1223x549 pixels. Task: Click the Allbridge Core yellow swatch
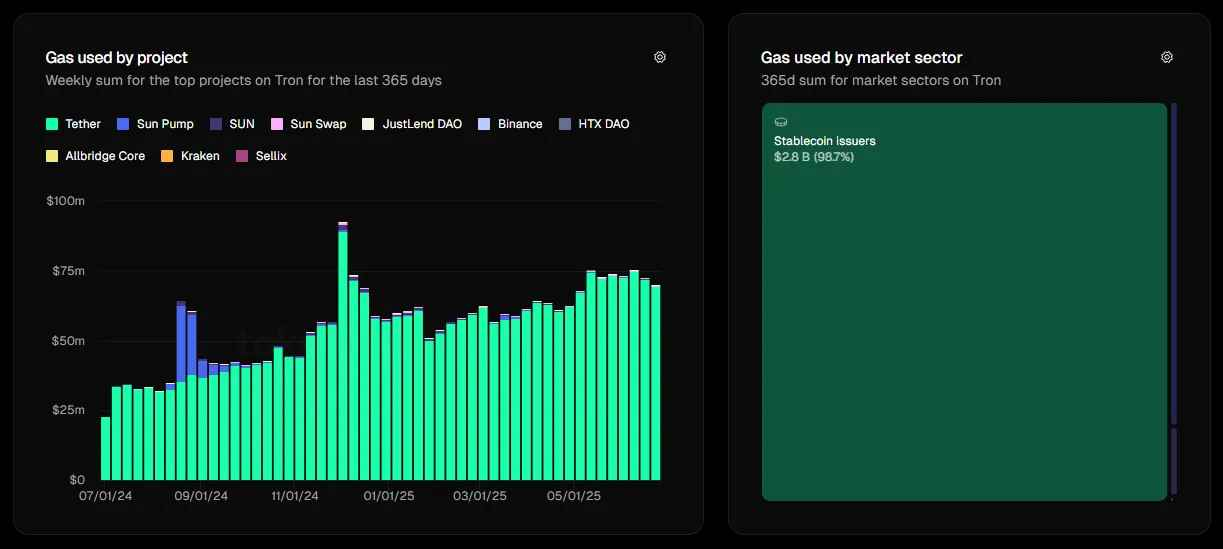pyautogui.click(x=52, y=156)
